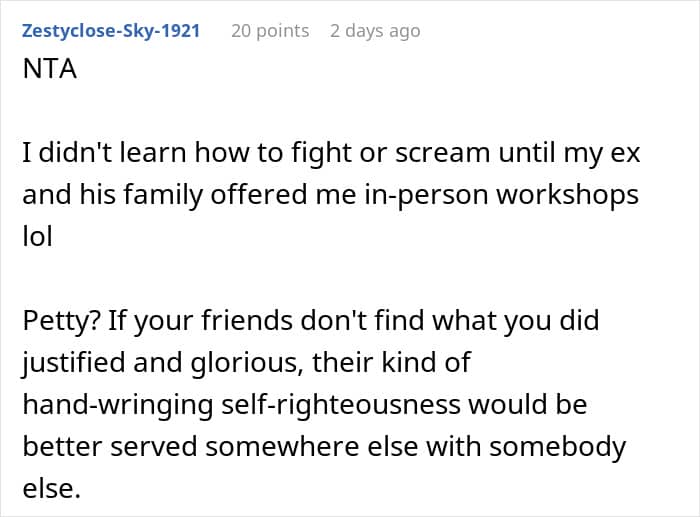Open the 2 days ago timestamp permalink
Image resolution: width=700 pixels, height=517 pixels.
point(375,31)
